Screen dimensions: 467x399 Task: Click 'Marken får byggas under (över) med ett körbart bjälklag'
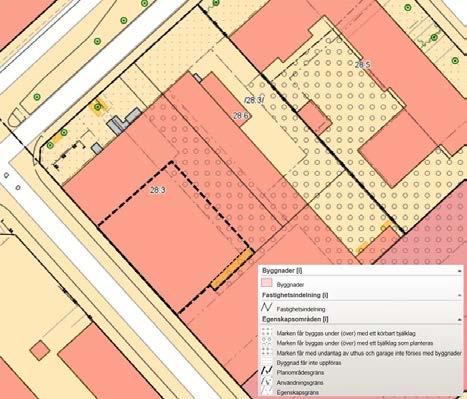click(x=346, y=333)
